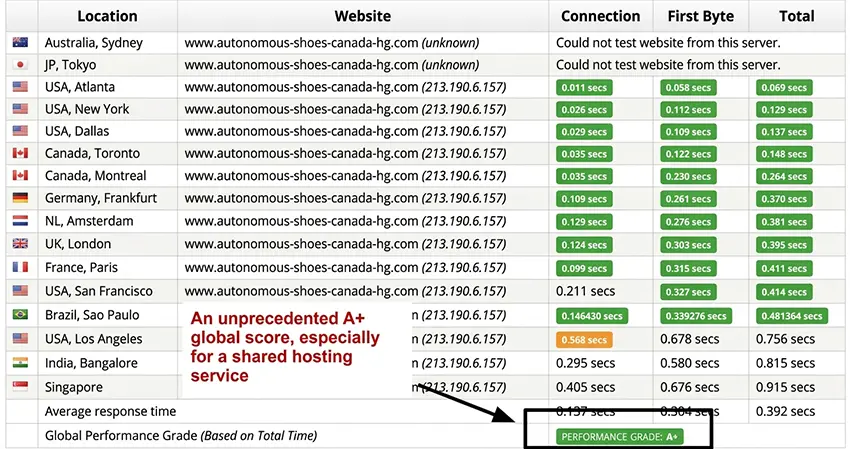Select the 0.414 secs total badge for San Francisco
Screen dimensions: 850x449
(784, 292)
